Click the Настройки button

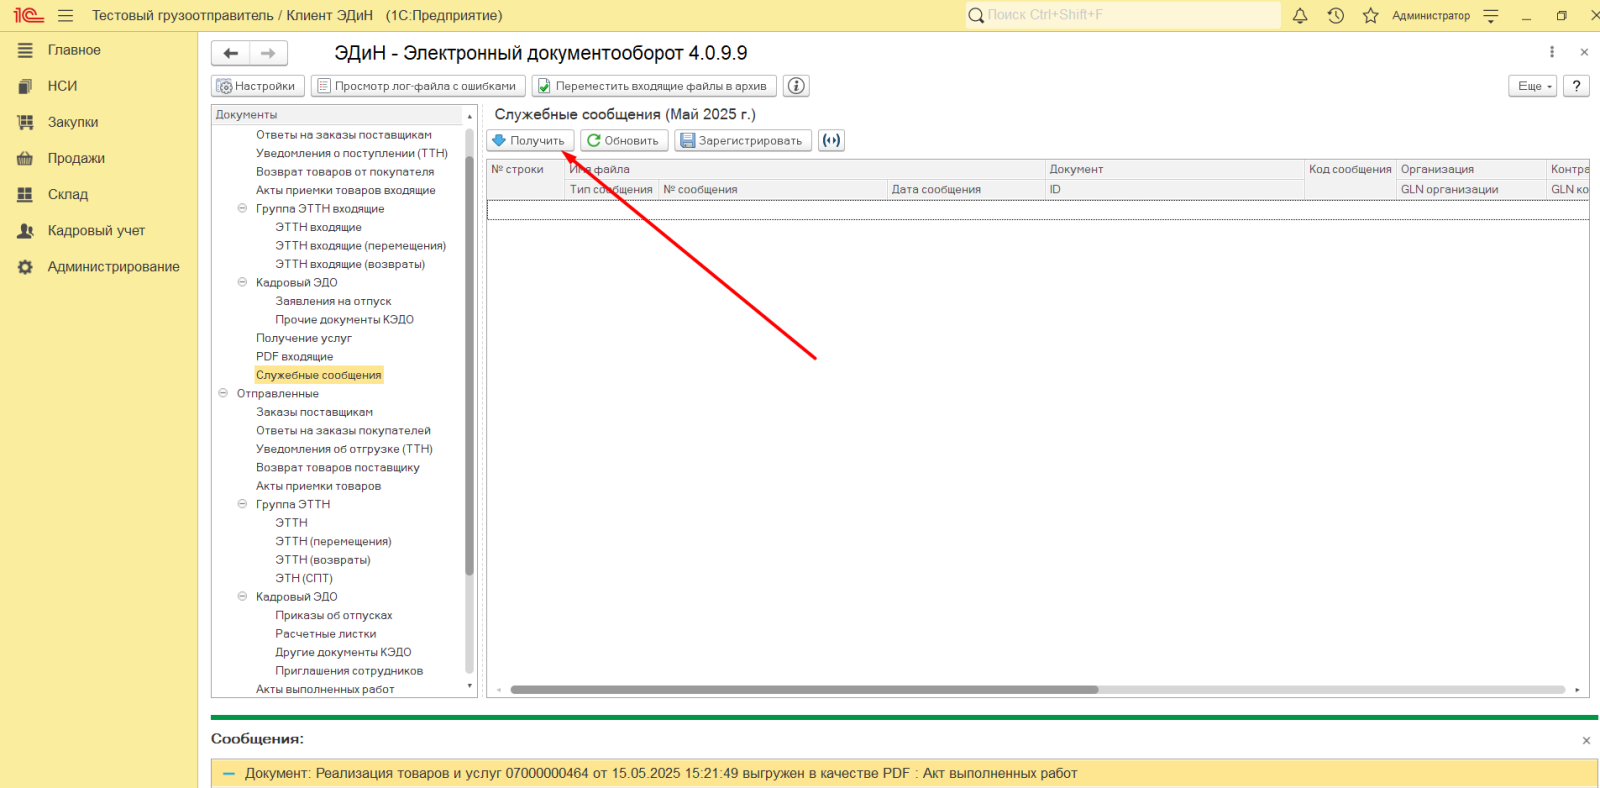pos(257,86)
